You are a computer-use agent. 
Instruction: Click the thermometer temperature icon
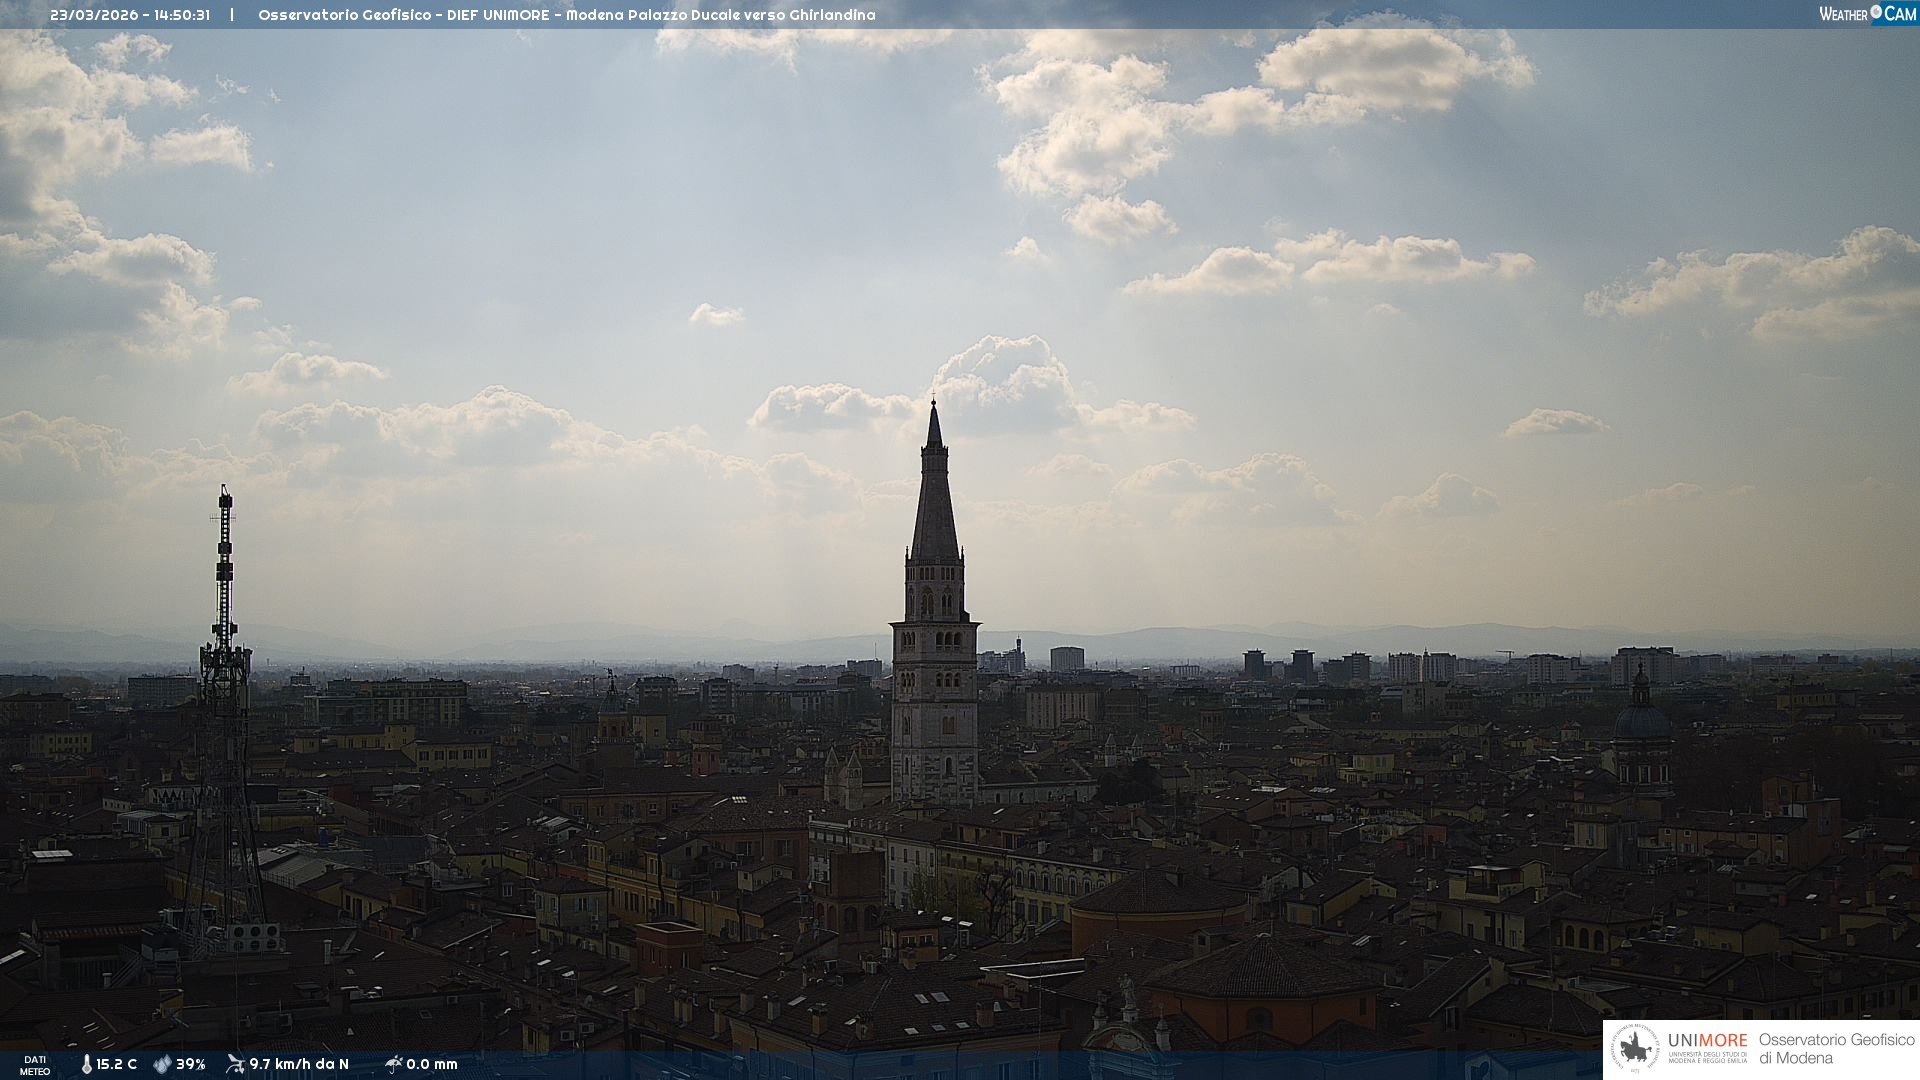click(x=87, y=1064)
